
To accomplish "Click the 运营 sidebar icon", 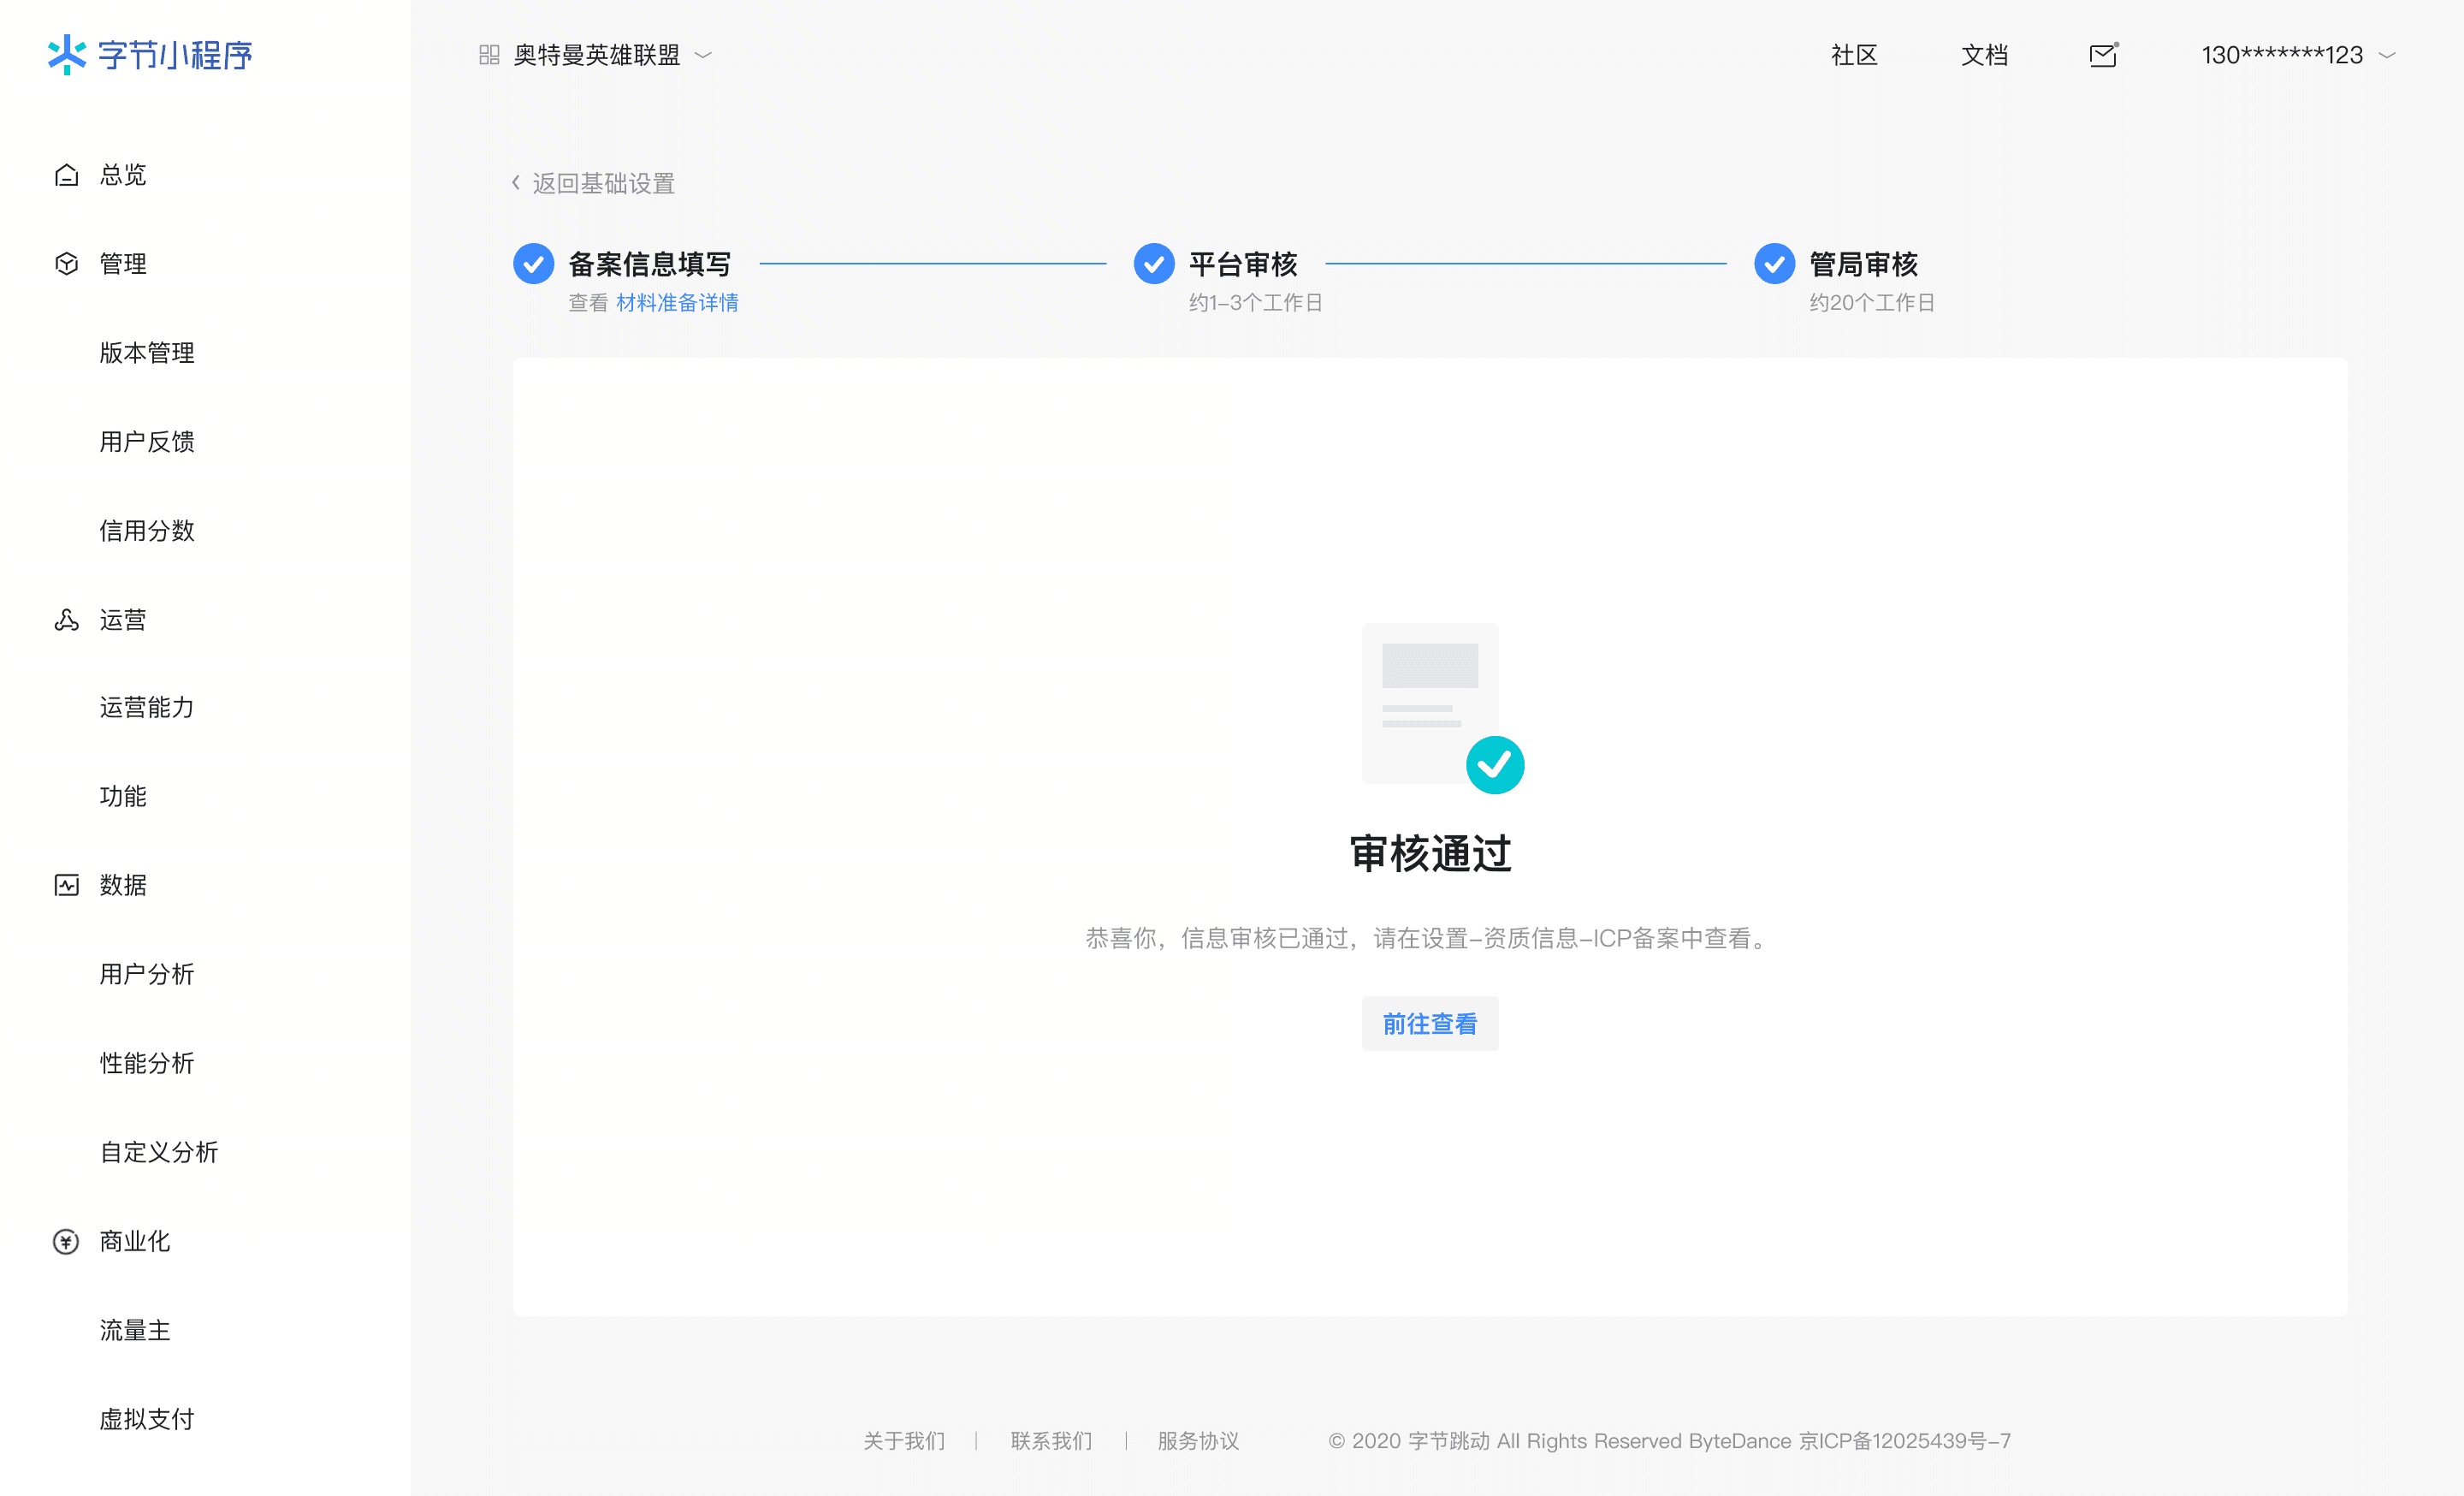I will [66, 620].
